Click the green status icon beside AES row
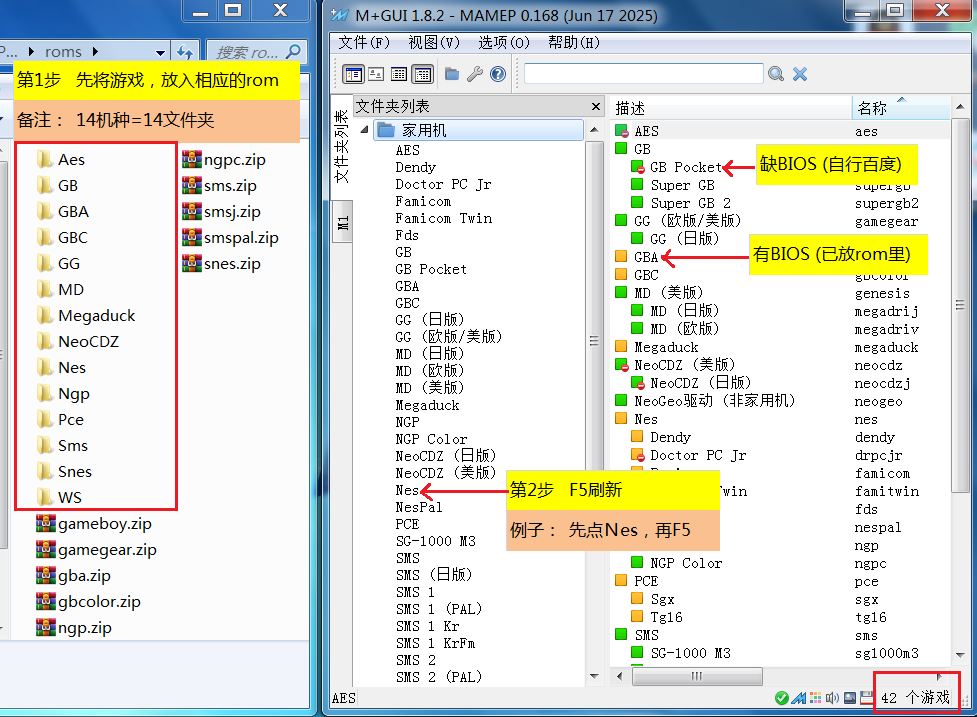The image size is (977, 717). tap(621, 131)
